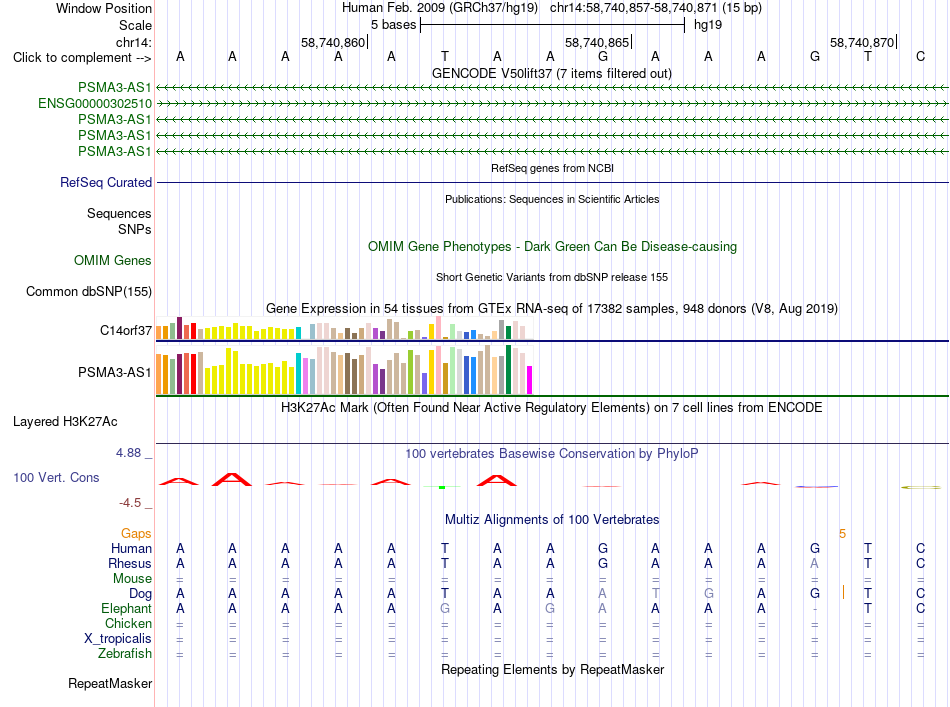Viewport: 950px width, 707px height.
Task: Open the 100 Vert. Cons track label
Action: (56, 477)
